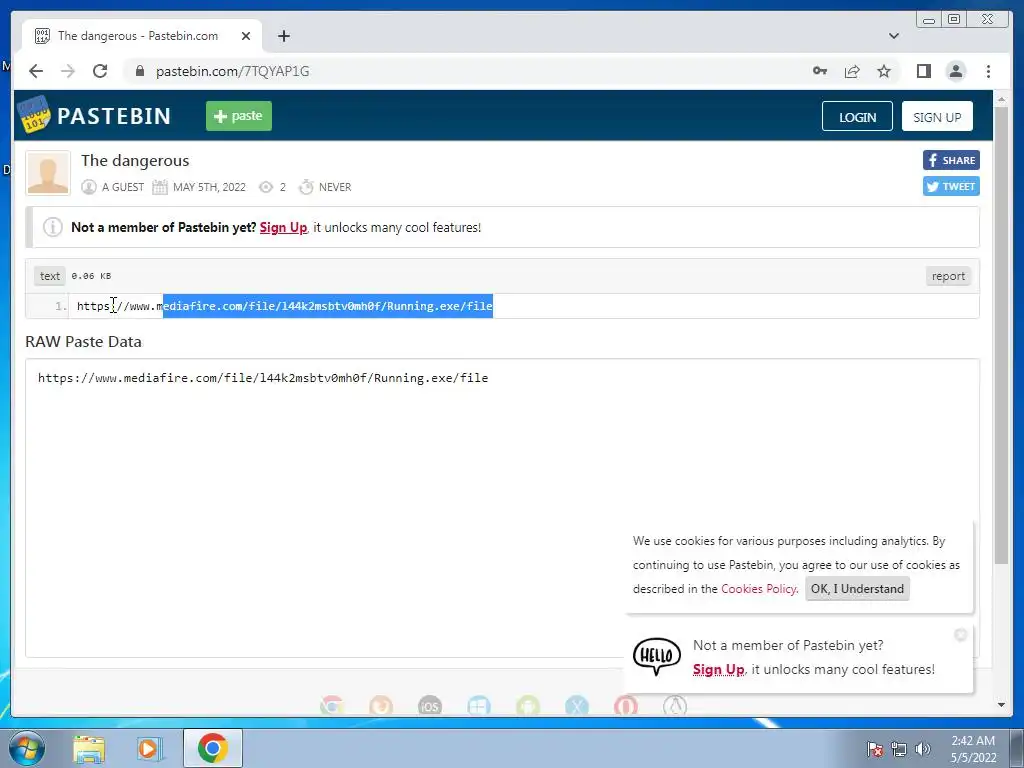Report this paste

[948, 276]
